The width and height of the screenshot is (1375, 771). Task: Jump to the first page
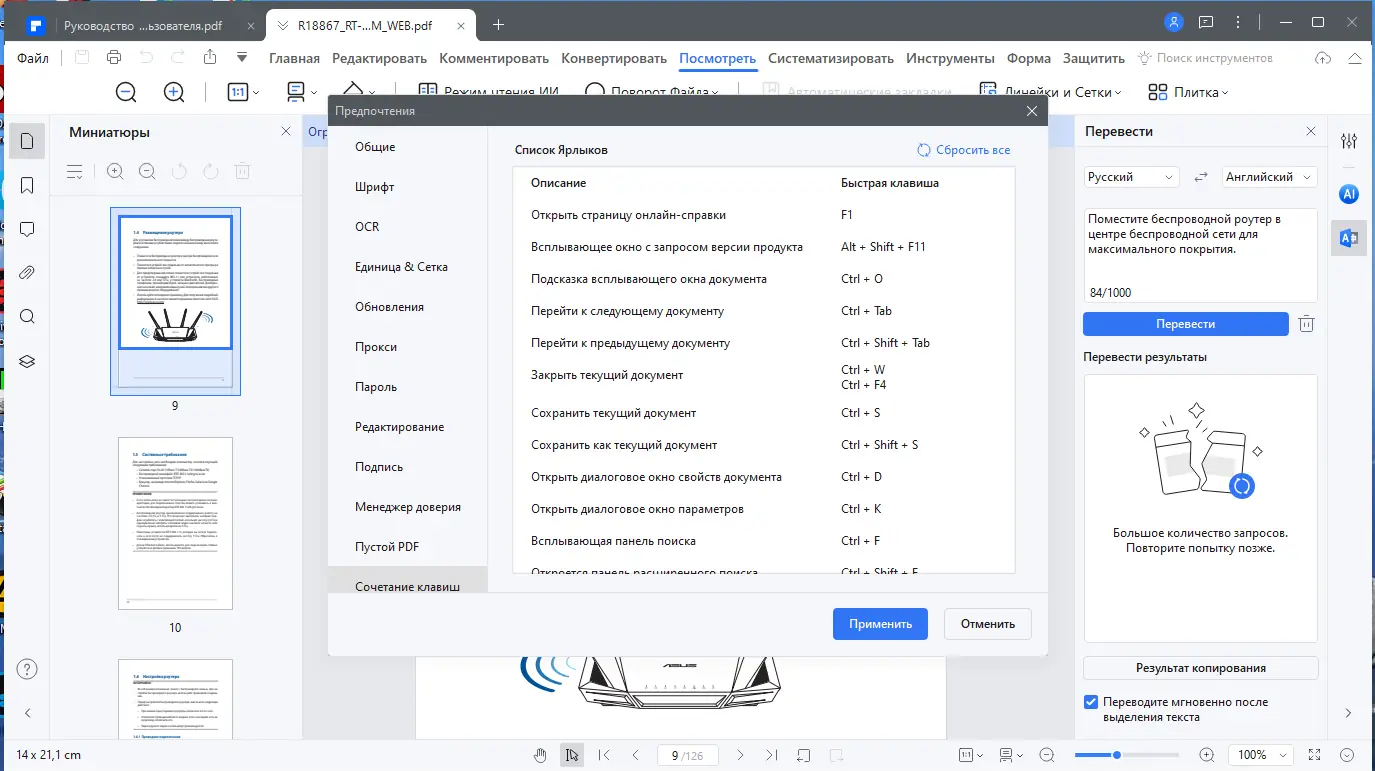tap(604, 755)
